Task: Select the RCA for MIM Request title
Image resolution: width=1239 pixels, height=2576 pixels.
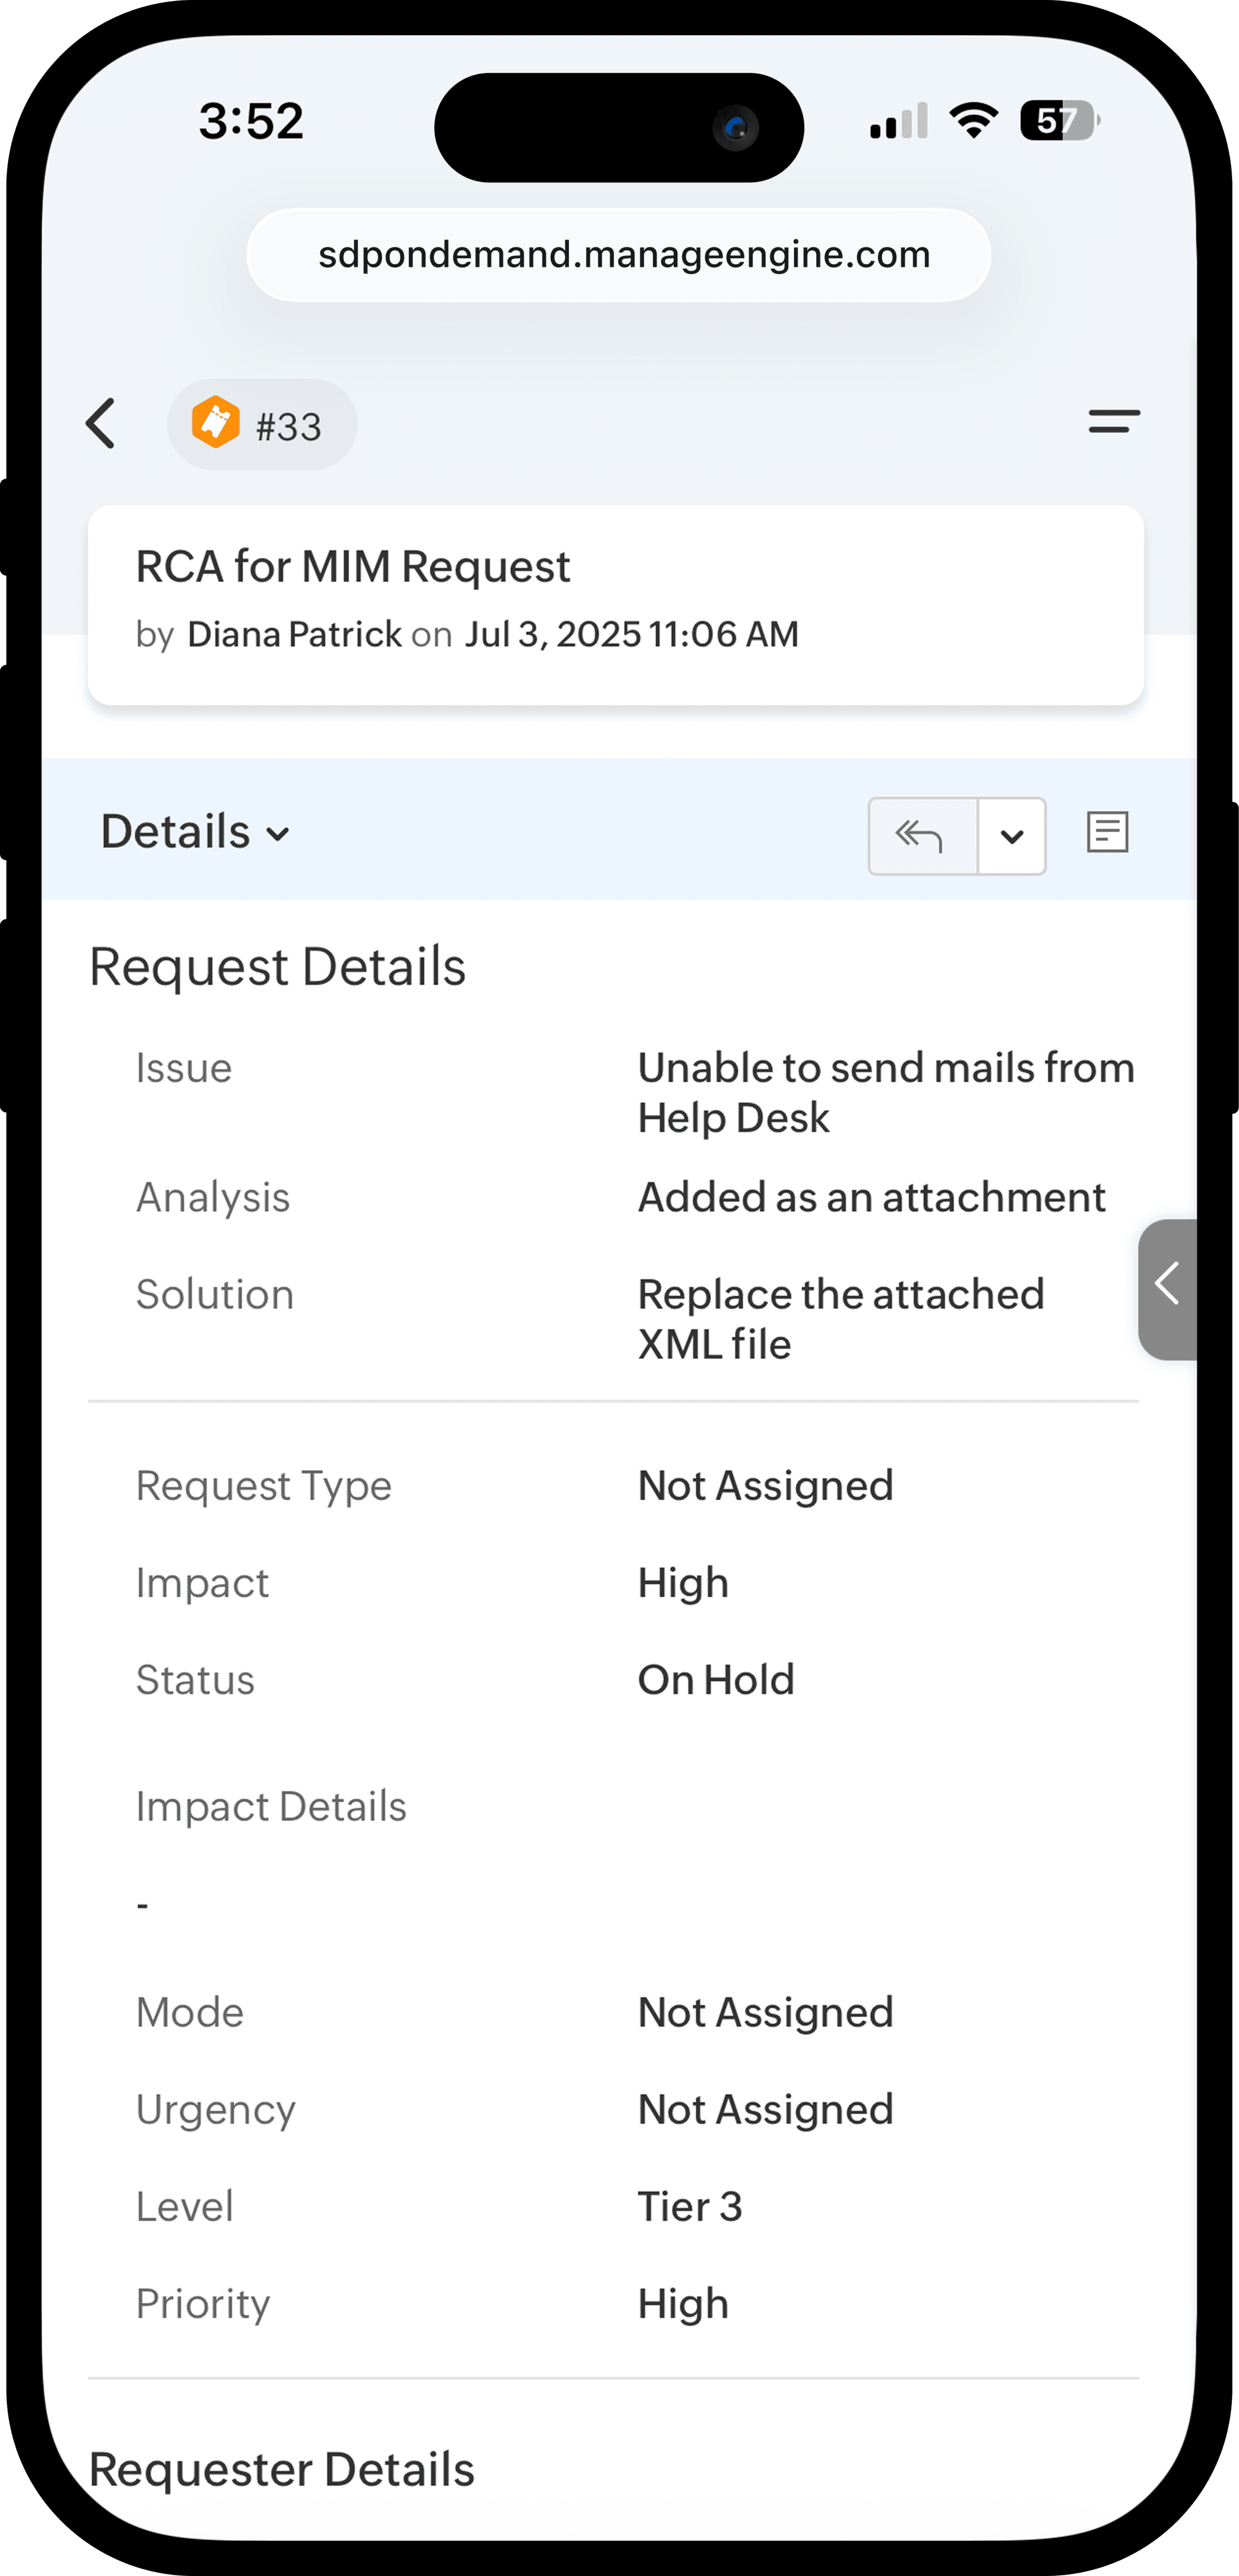Action: [353, 567]
